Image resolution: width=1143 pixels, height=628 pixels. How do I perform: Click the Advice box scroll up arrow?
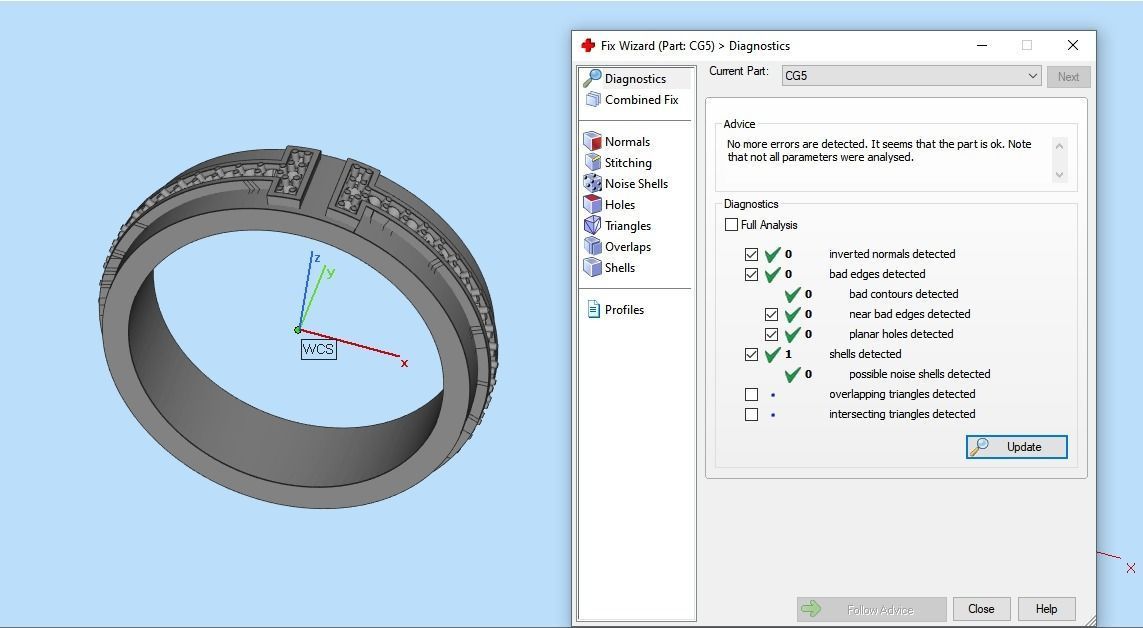coord(1059,146)
